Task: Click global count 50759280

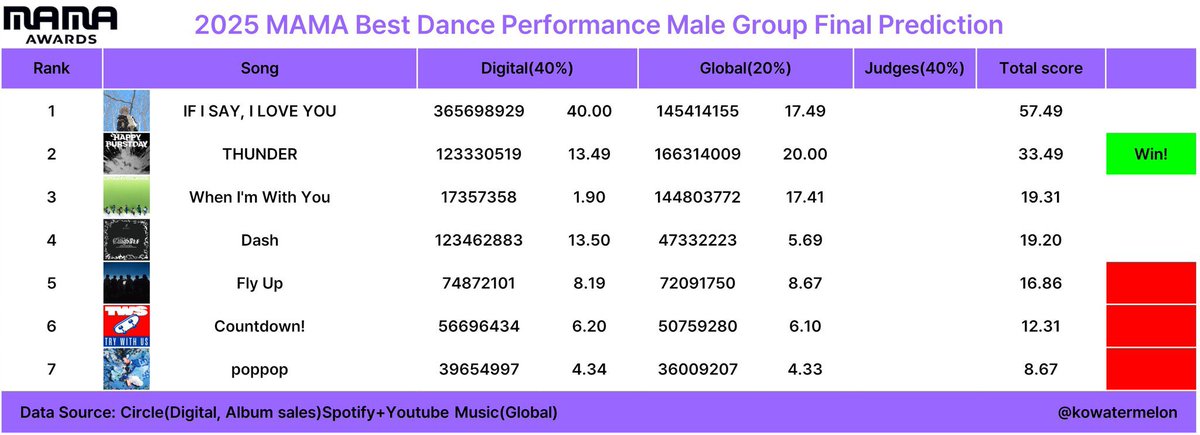Action: pyautogui.click(x=696, y=326)
